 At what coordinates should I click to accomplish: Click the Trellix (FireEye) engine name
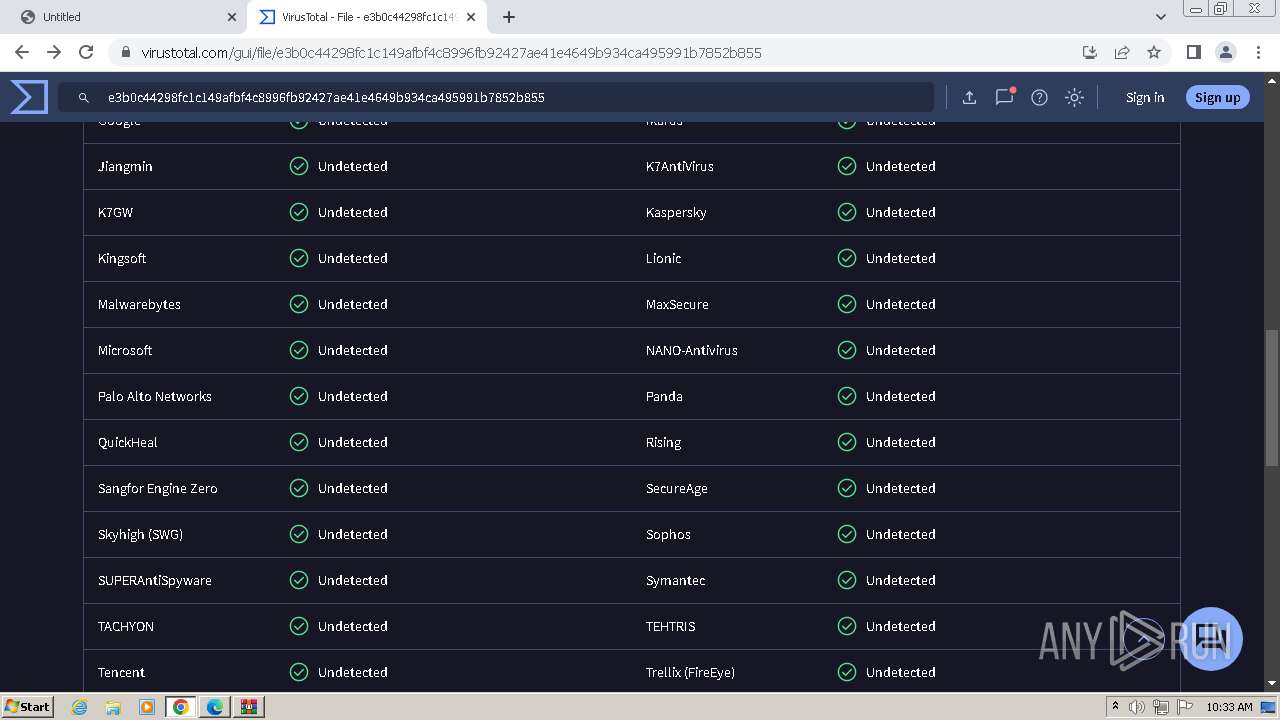point(690,672)
